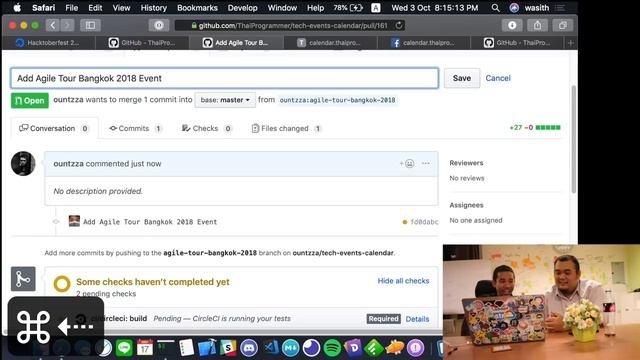Click the yellow pending status dot by fd0dabc

[x=404, y=222]
